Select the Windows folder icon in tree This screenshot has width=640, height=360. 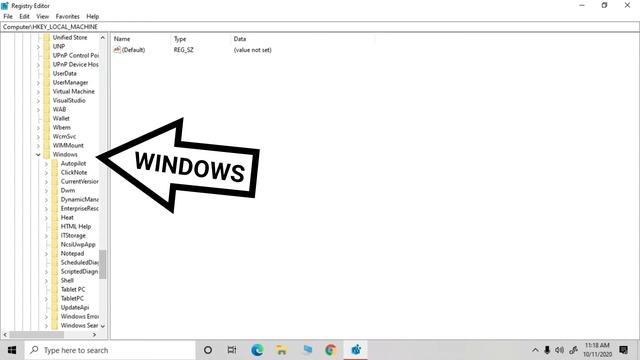47,154
